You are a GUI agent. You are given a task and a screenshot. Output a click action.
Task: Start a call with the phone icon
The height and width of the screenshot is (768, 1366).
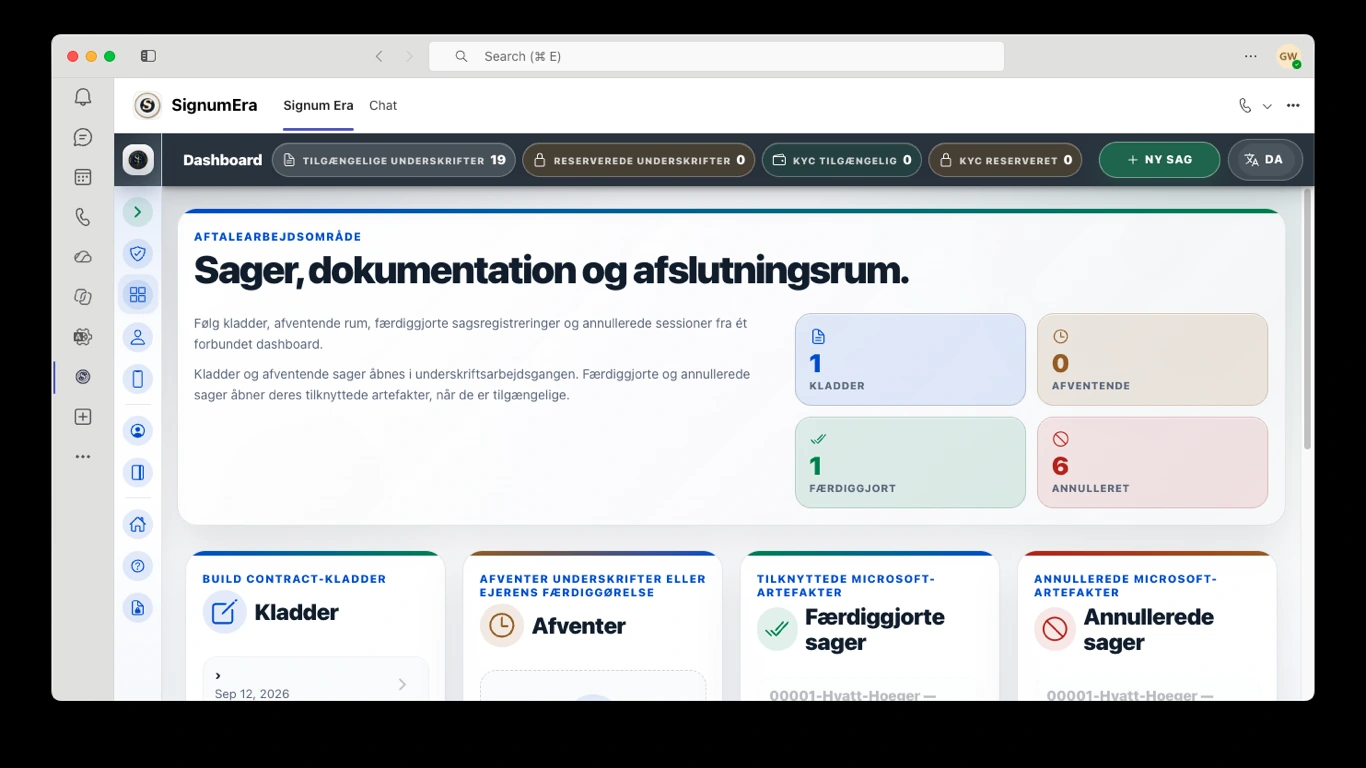(1245, 105)
